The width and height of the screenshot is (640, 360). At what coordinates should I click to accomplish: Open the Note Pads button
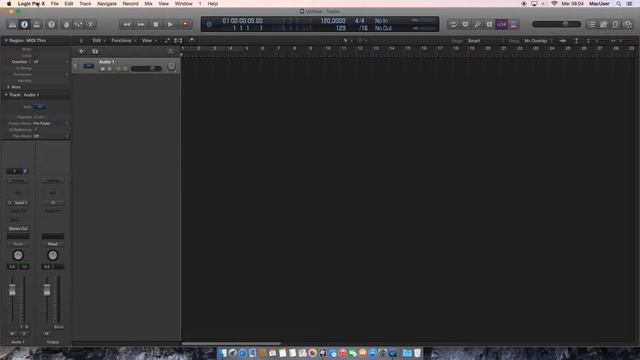click(x=603, y=24)
